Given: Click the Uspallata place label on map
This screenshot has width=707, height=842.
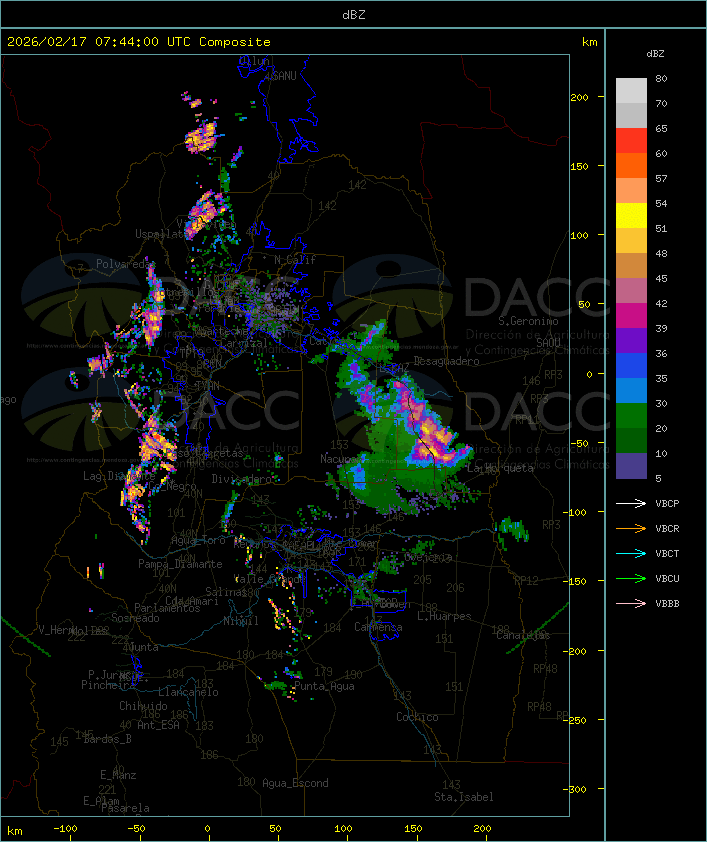Looking at the screenshot, I should click(x=161, y=234).
